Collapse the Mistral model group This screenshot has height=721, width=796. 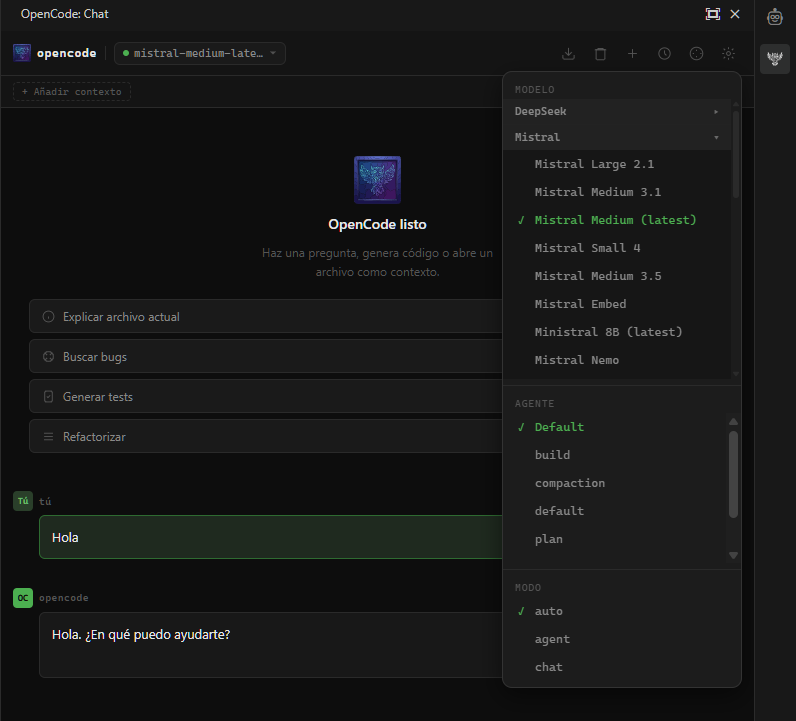click(617, 138)
